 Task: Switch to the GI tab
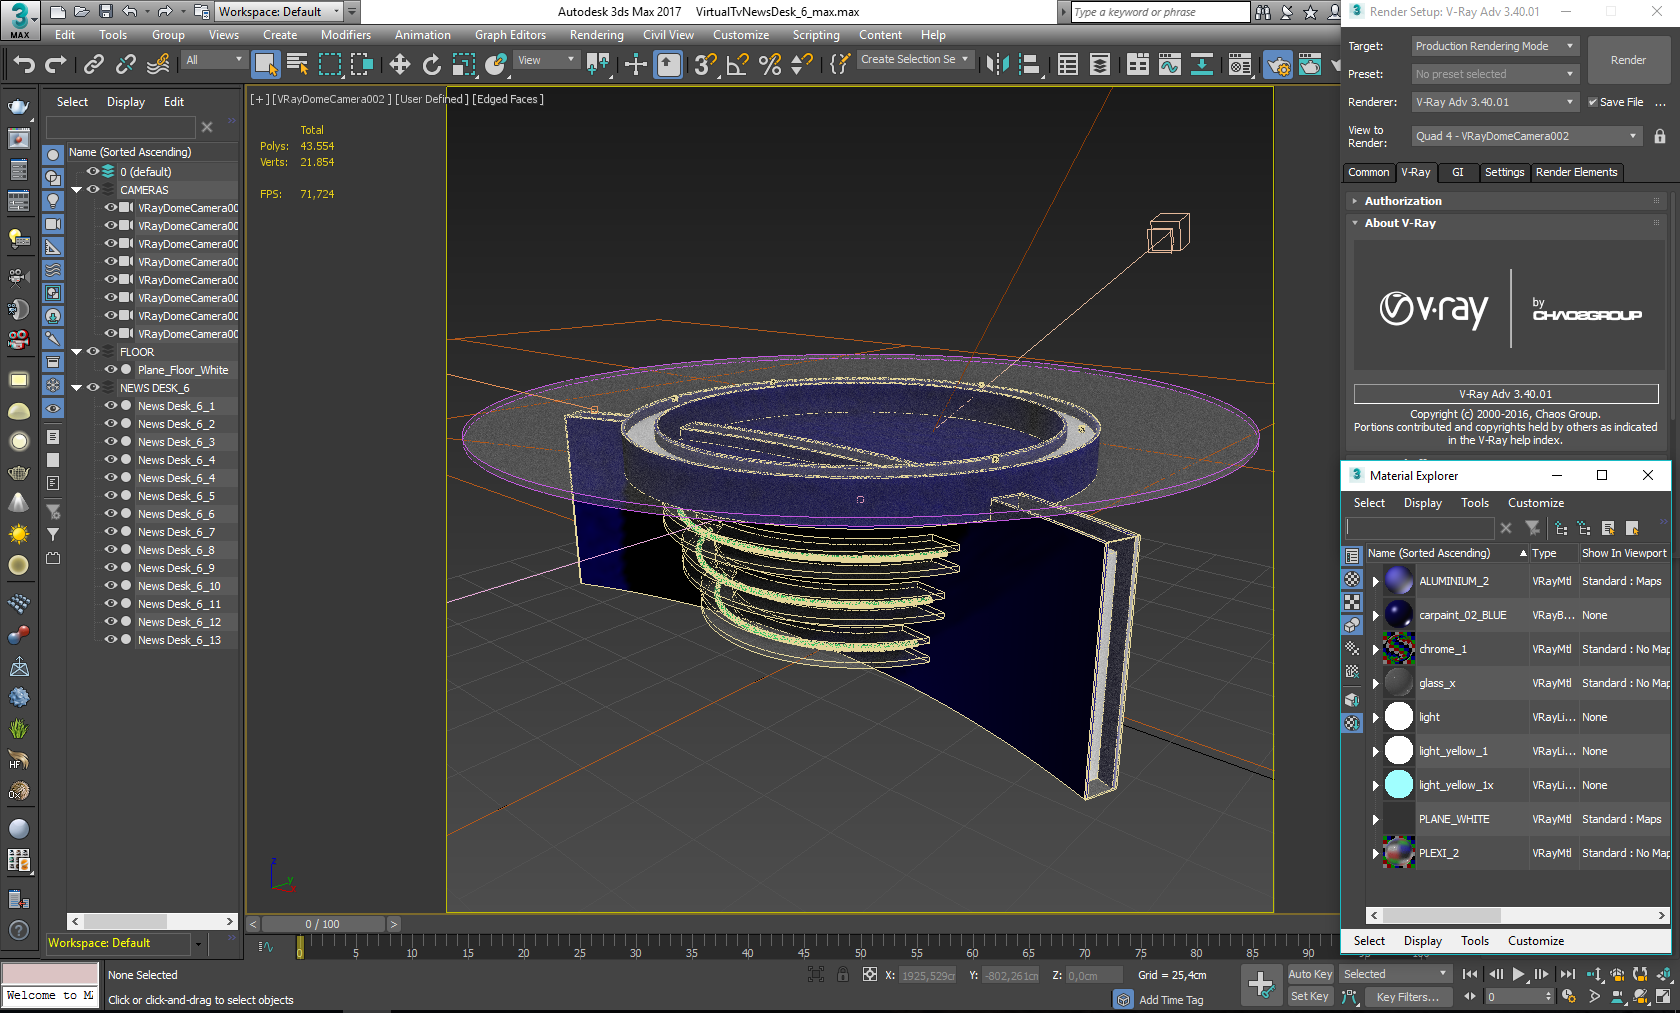(1457, 172)
